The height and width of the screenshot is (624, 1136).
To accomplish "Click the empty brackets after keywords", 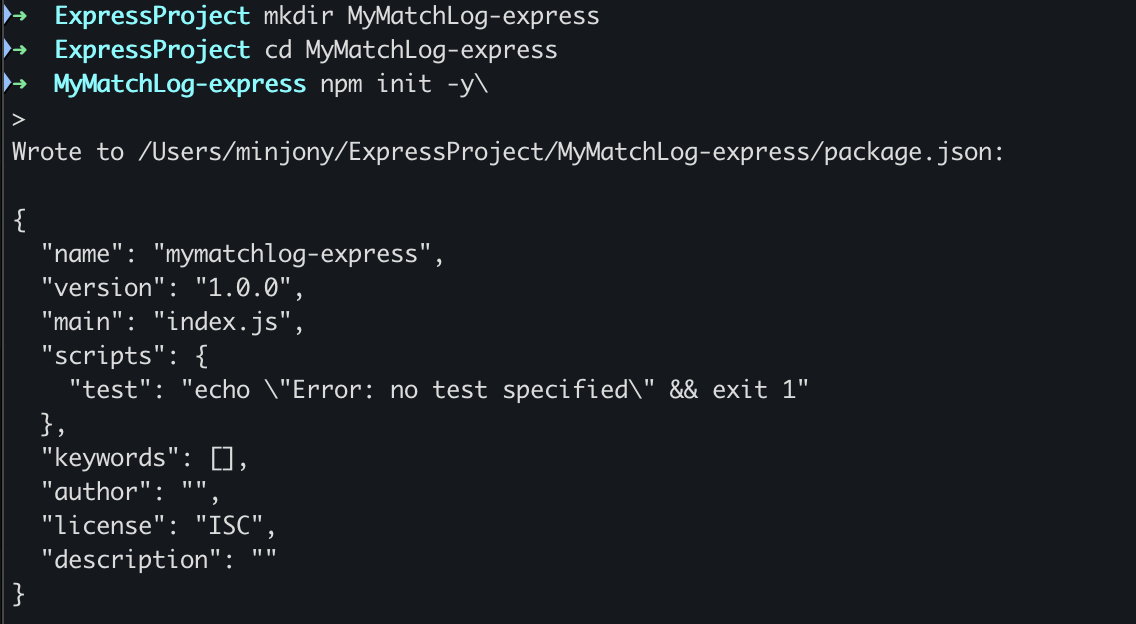I will click(222, 459).
